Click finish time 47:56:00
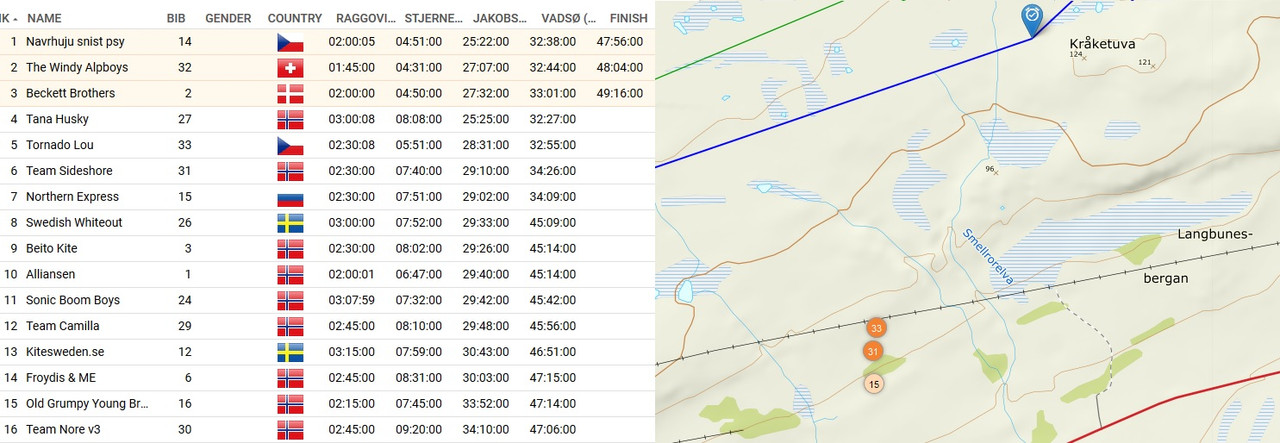Screen dimensions: 1280x443 pyautogui.click(x=619, y=42)
